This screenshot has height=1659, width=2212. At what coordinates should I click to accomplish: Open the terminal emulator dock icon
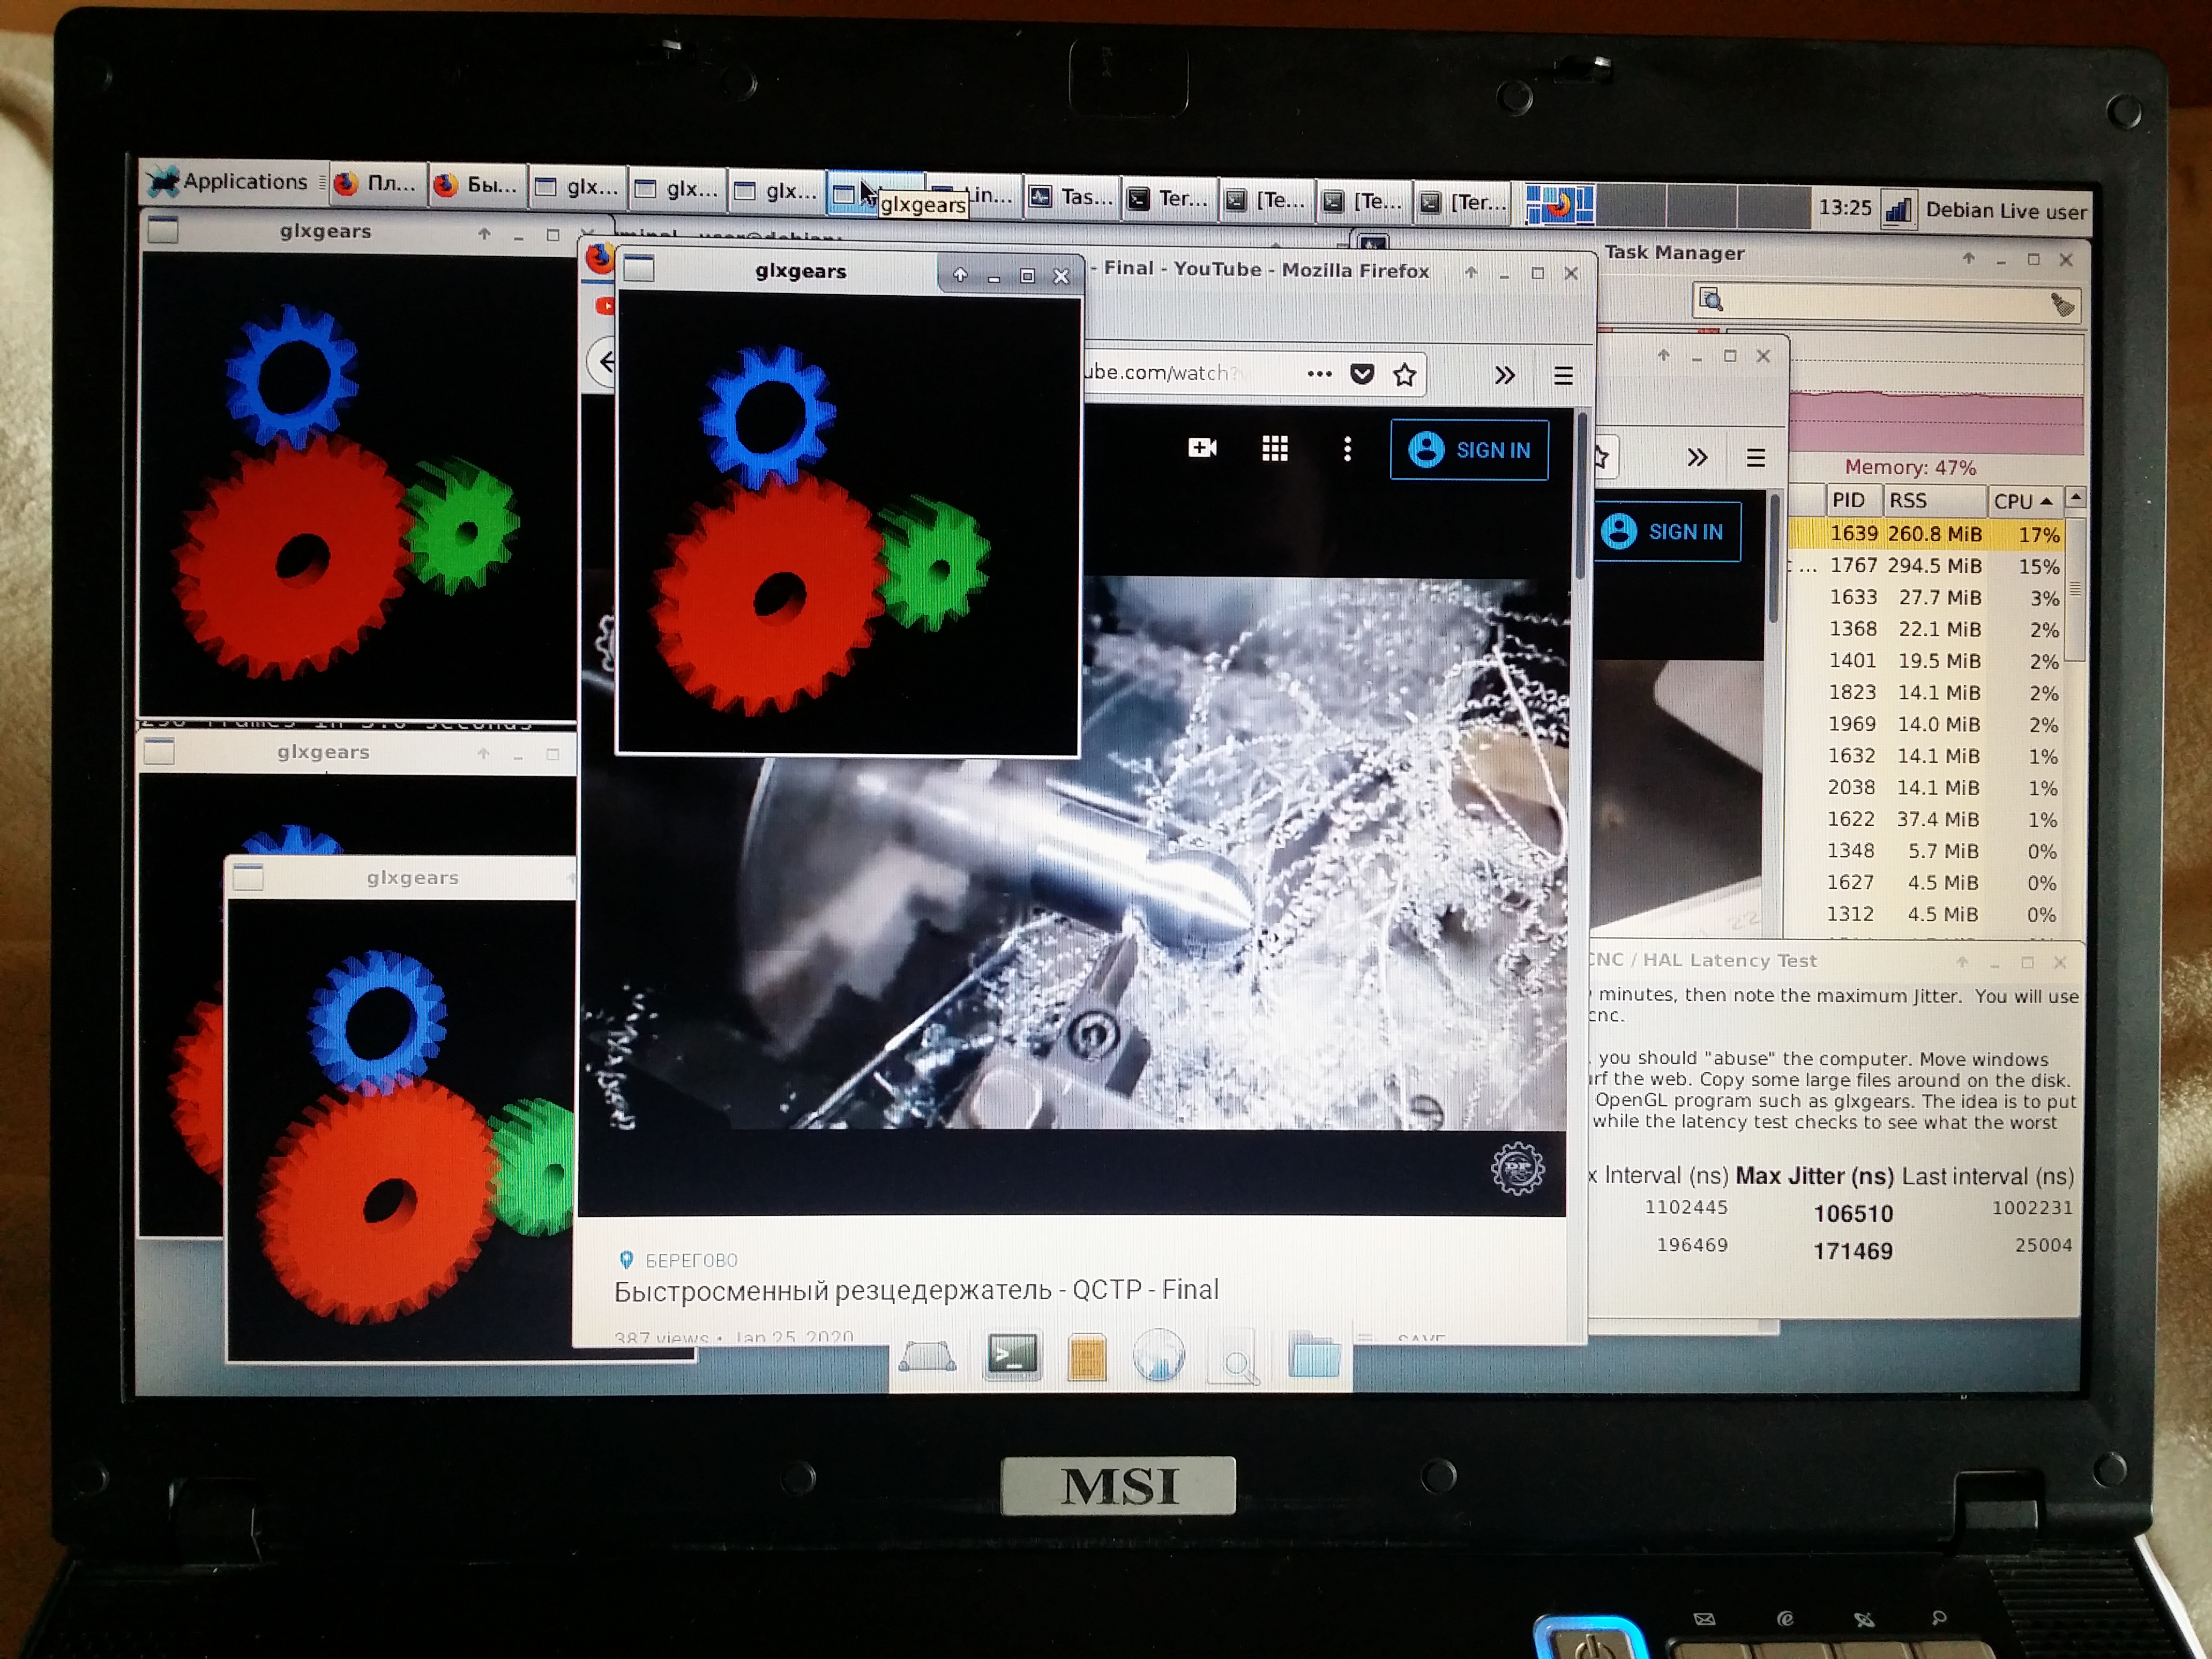(x=1011, y=1356)
